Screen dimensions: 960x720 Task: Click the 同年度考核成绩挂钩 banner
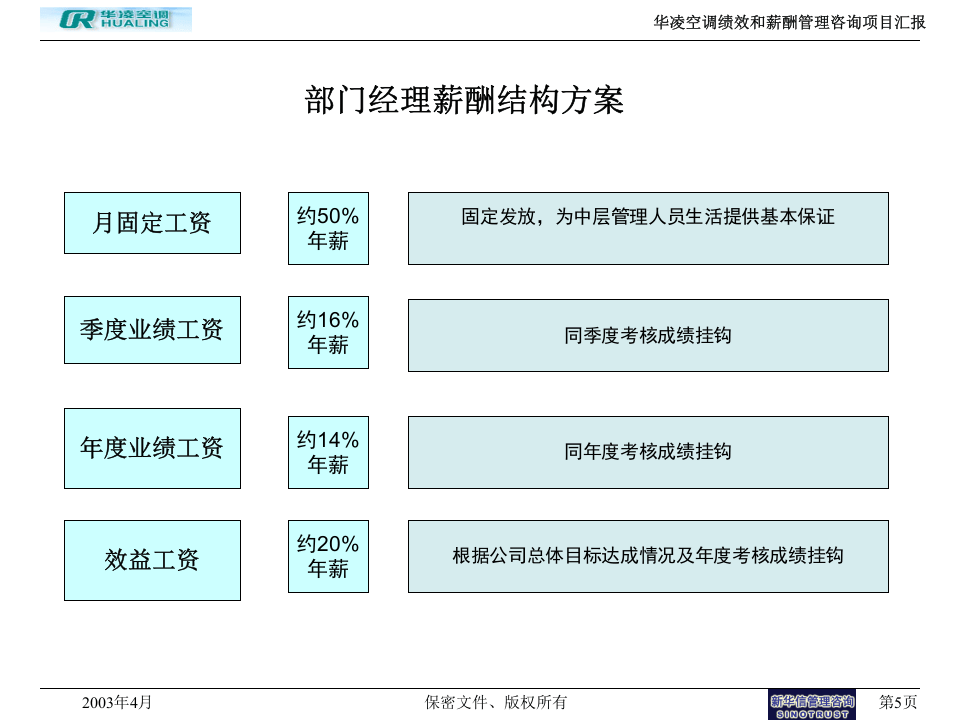click(648, 452)
